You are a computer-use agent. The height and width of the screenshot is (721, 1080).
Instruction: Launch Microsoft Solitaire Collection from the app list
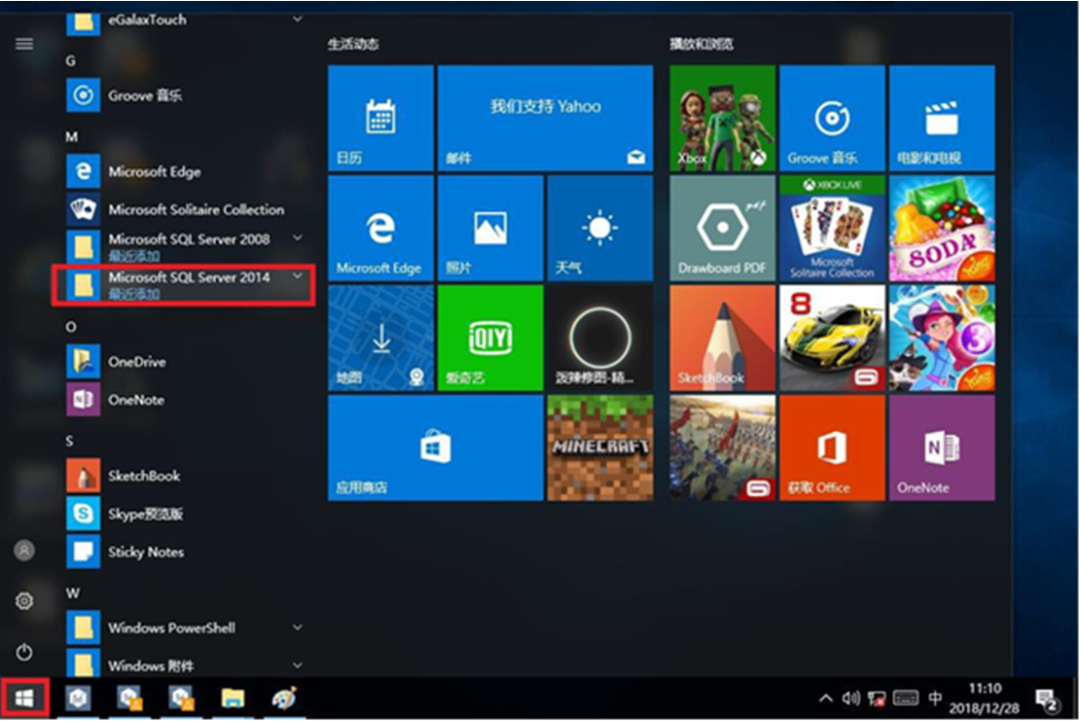point(186,209)
